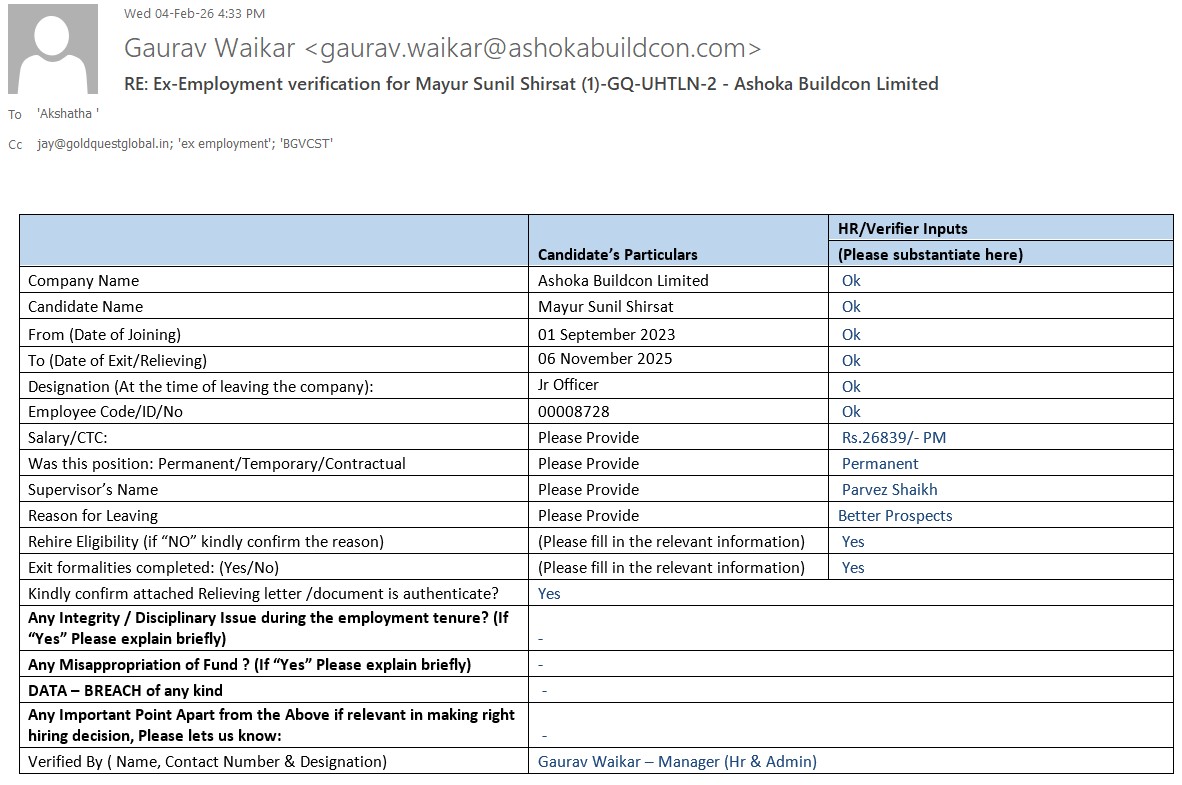Screen dimensions: 1182x785
Task: Select Employee Code/ID/No label
Action: pos(105,412)
